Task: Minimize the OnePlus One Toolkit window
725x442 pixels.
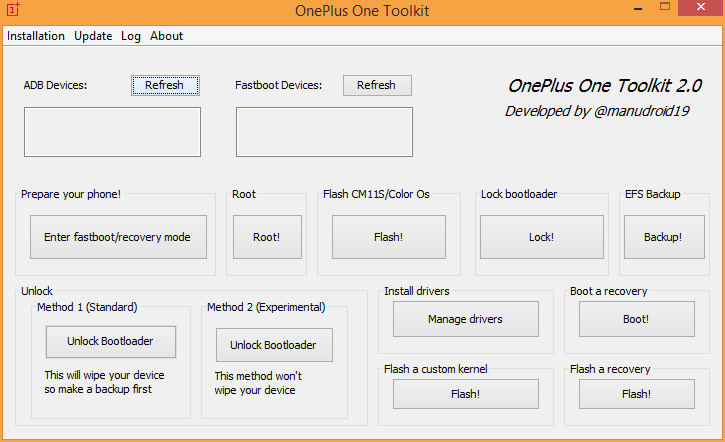Action: tap(638, 8)
